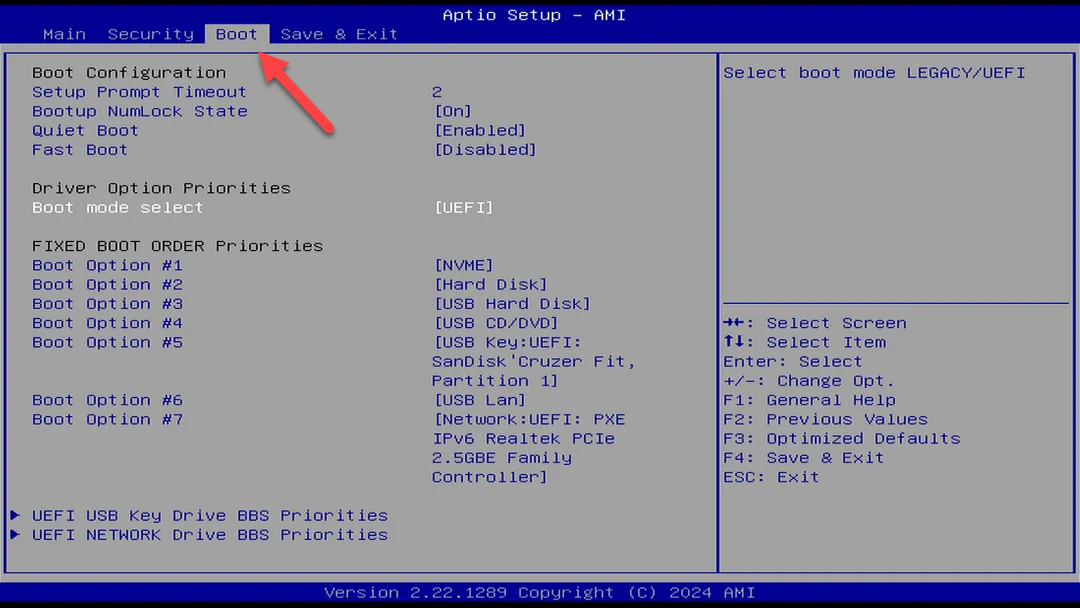Edit the Setup Prompt Timeout value 2
1080x608 pixels.
pos(437,92)
